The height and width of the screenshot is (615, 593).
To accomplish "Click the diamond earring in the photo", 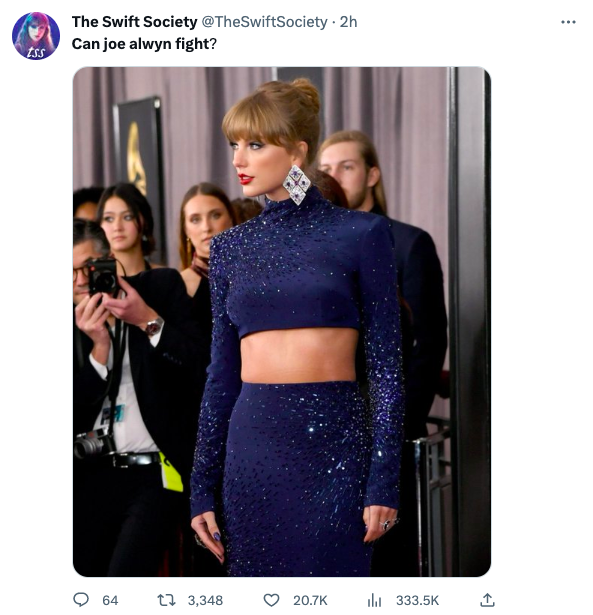I will [x=296, y=185].
